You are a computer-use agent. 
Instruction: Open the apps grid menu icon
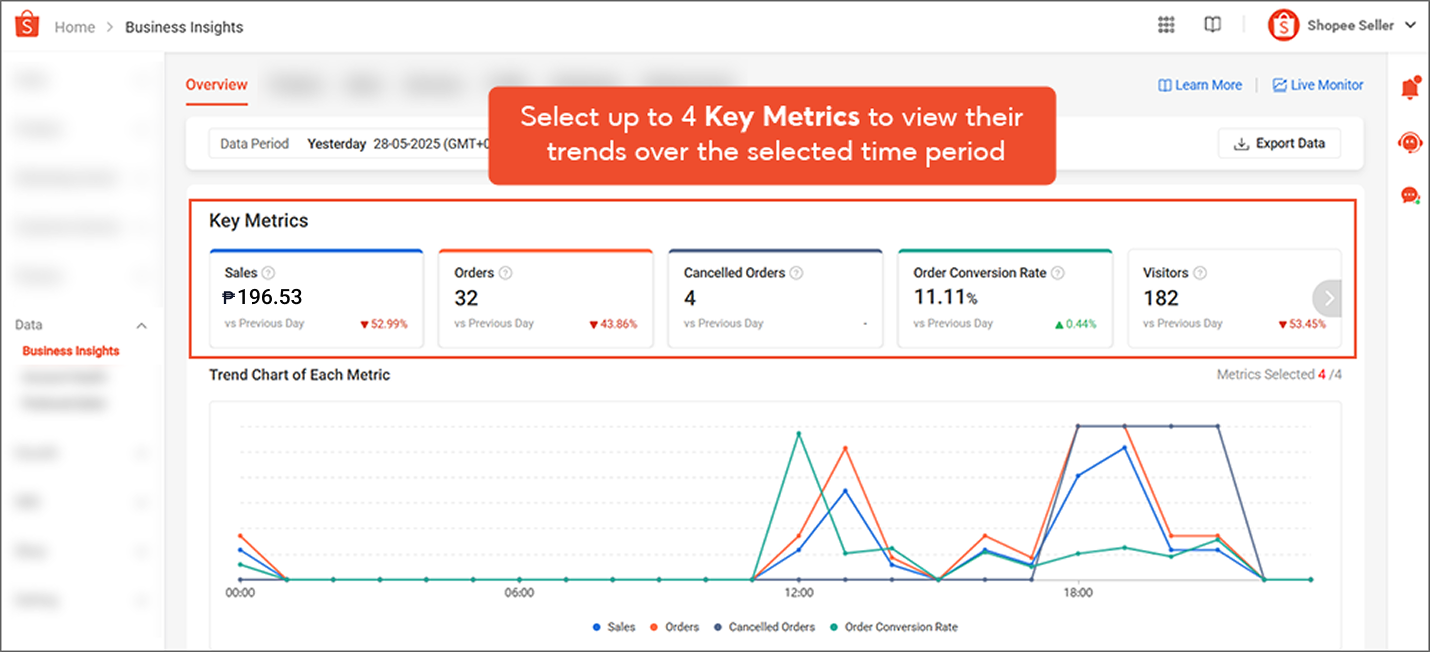(1166, 26)
